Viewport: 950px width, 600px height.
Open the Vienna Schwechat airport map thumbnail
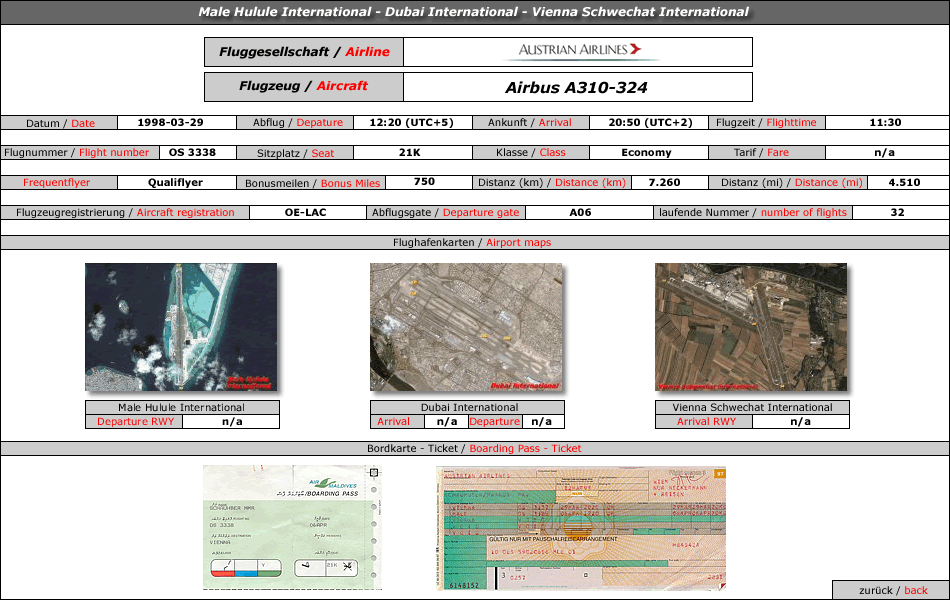click(x=751, y=327)
